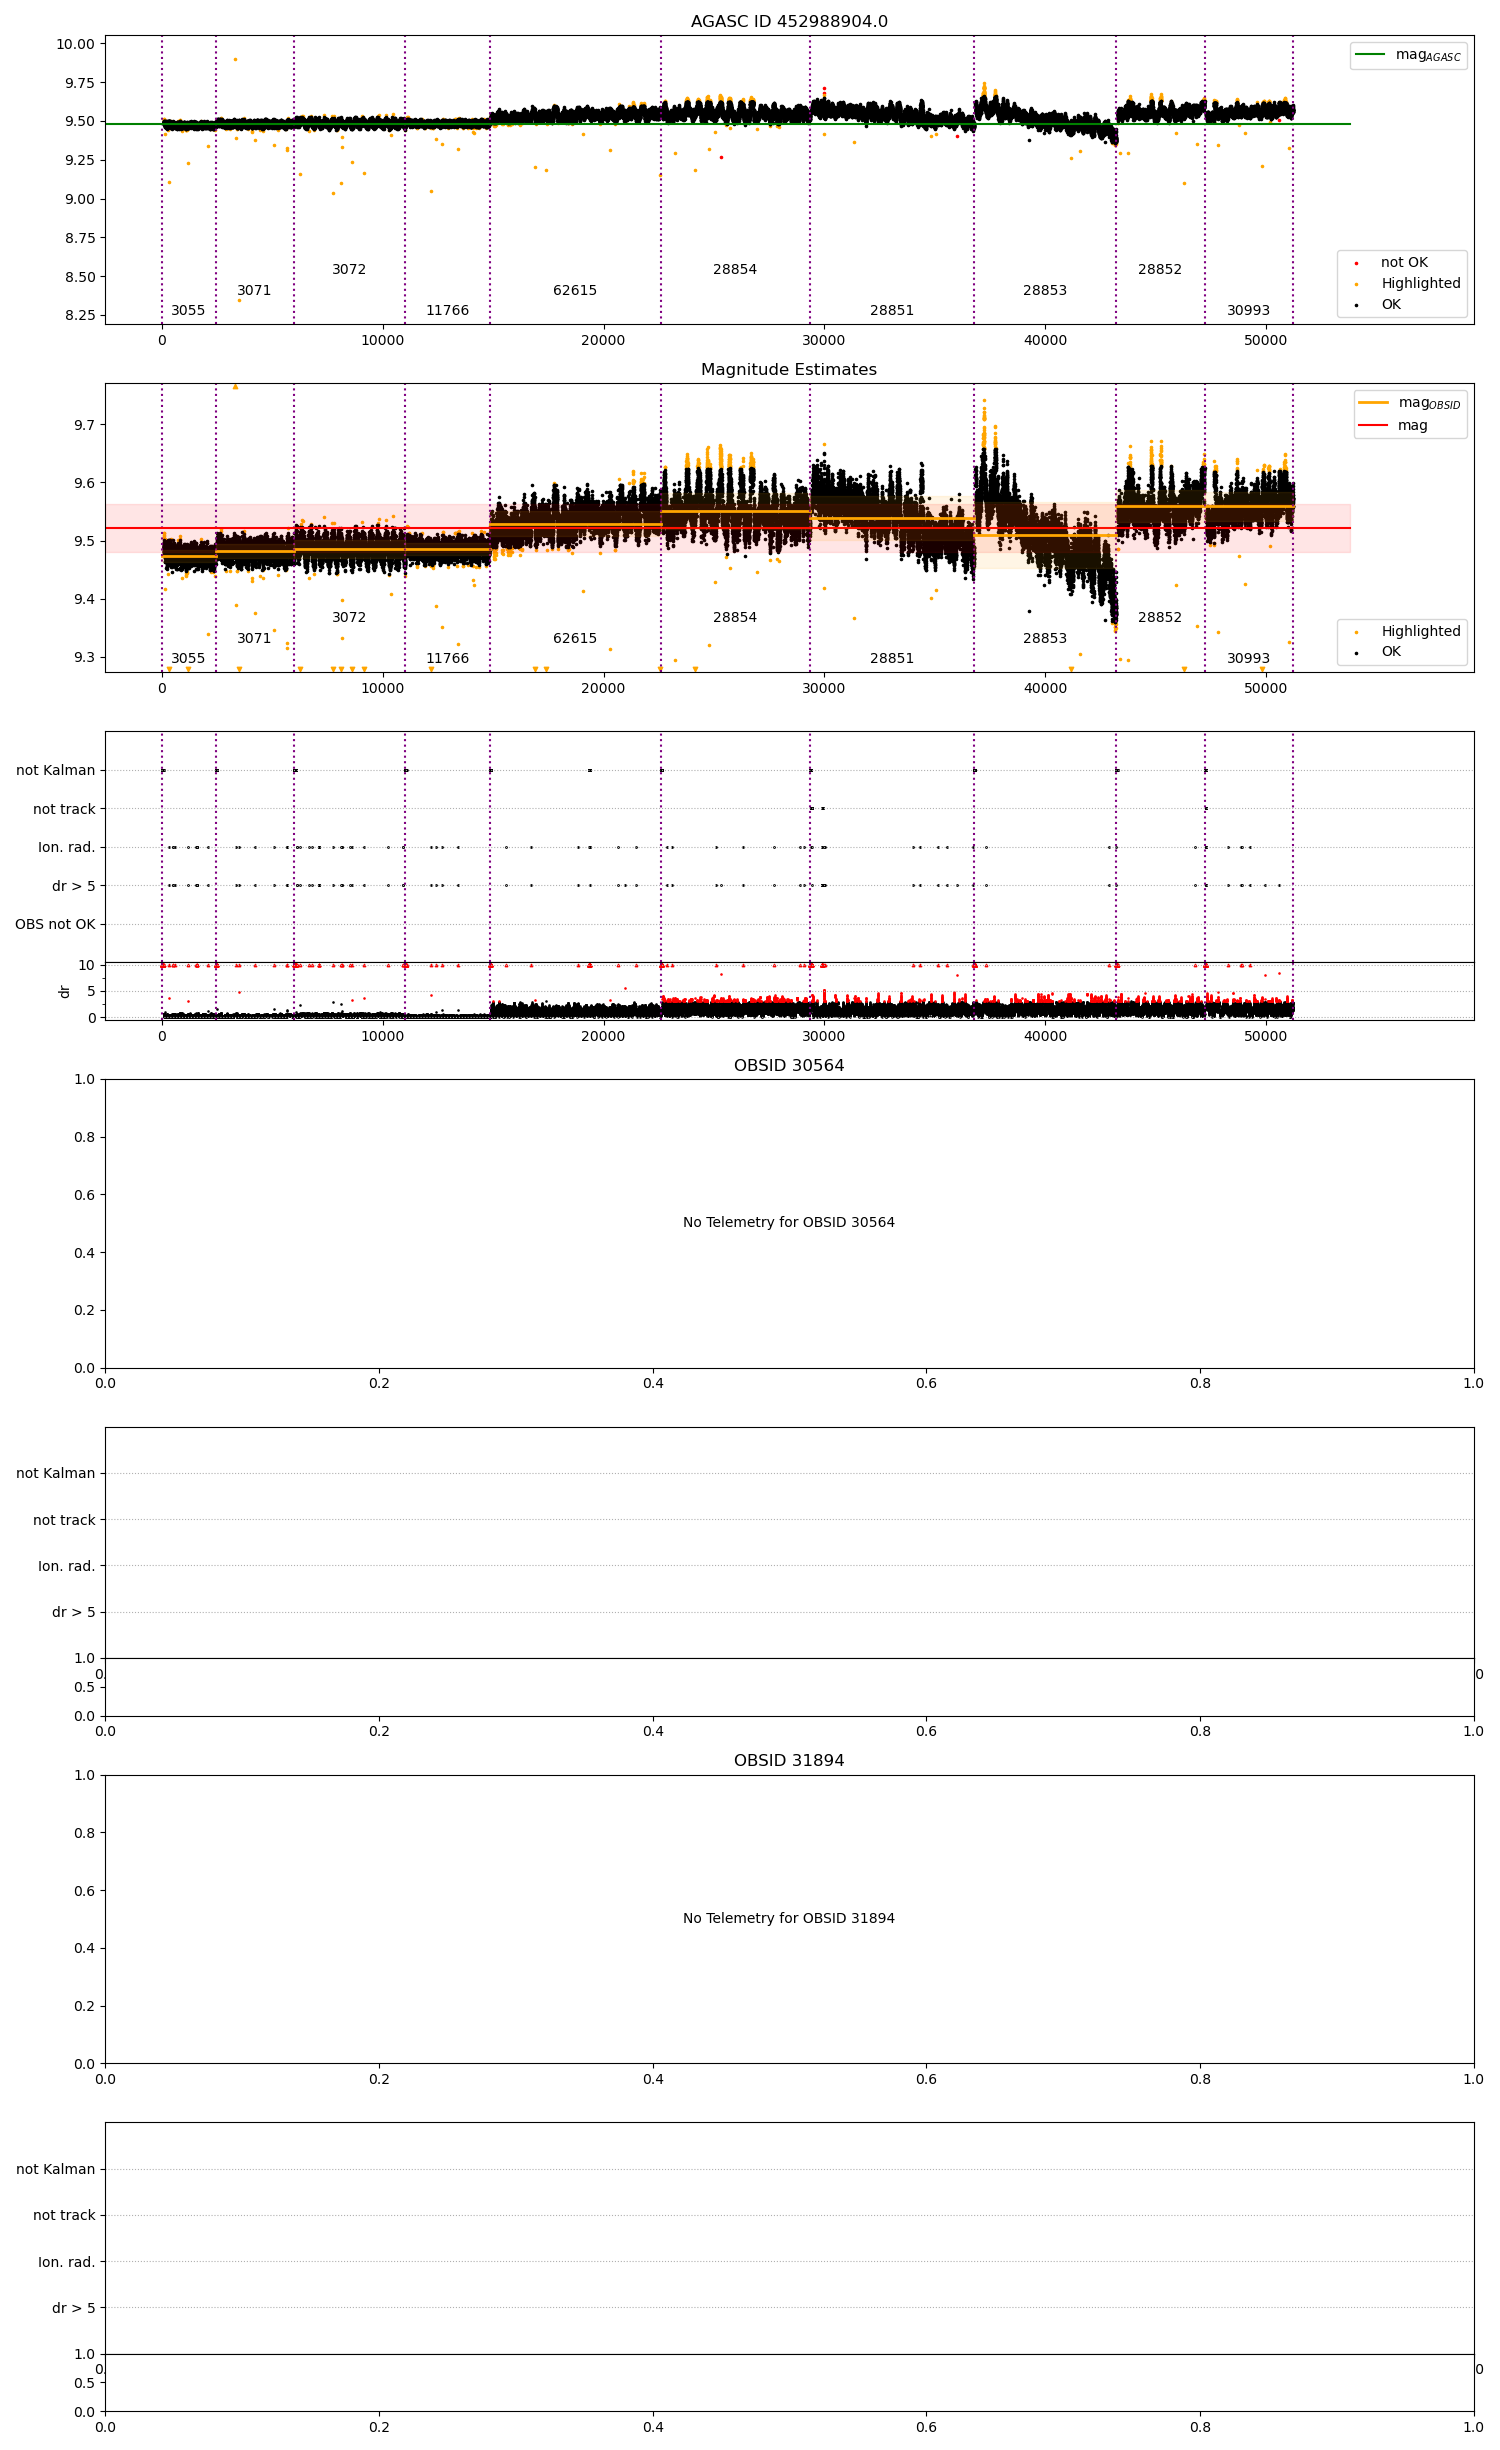Screen dimensions: 1500x2450
Task: Click the "9.3" tick on the Magnitude Estimates axis
Action: tap(84, 658)
